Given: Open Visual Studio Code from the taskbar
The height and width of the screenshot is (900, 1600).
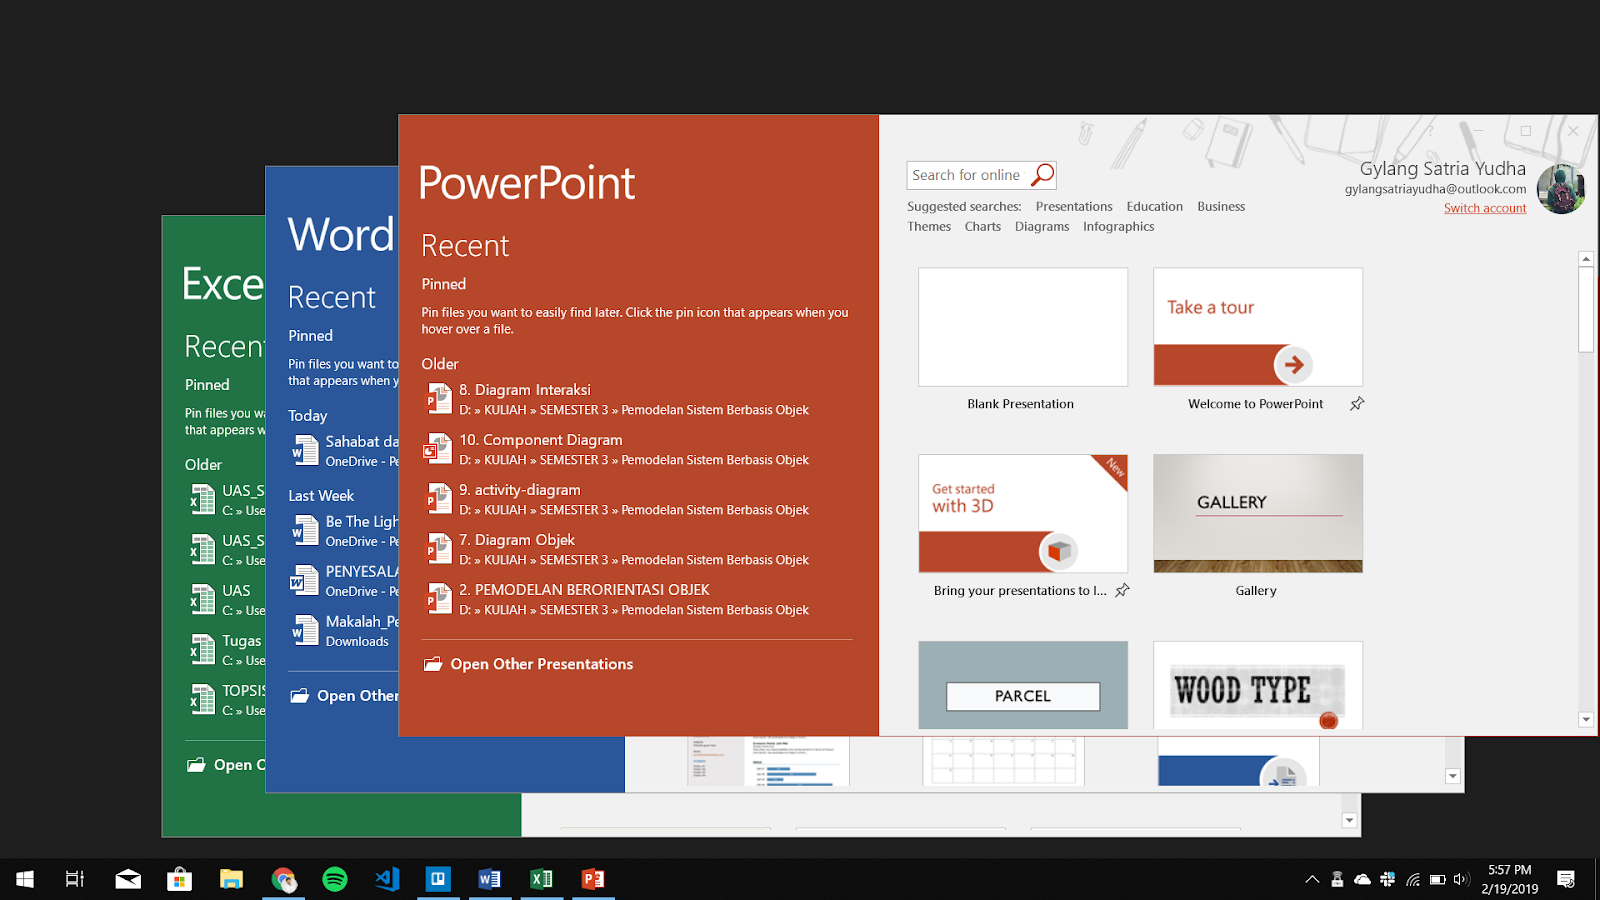Looking at the screenshot, I should (x=387, y=879).
